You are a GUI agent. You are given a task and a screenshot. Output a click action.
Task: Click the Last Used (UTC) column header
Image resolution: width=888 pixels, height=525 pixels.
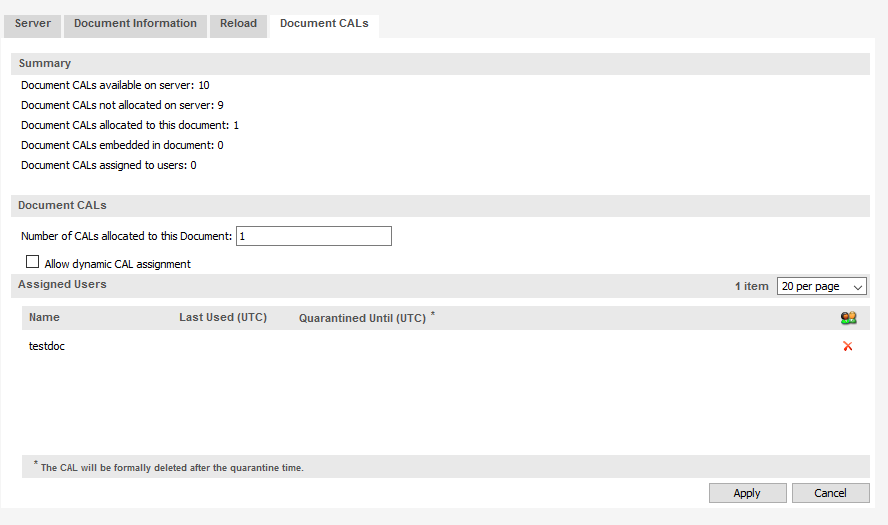[223, 317]
